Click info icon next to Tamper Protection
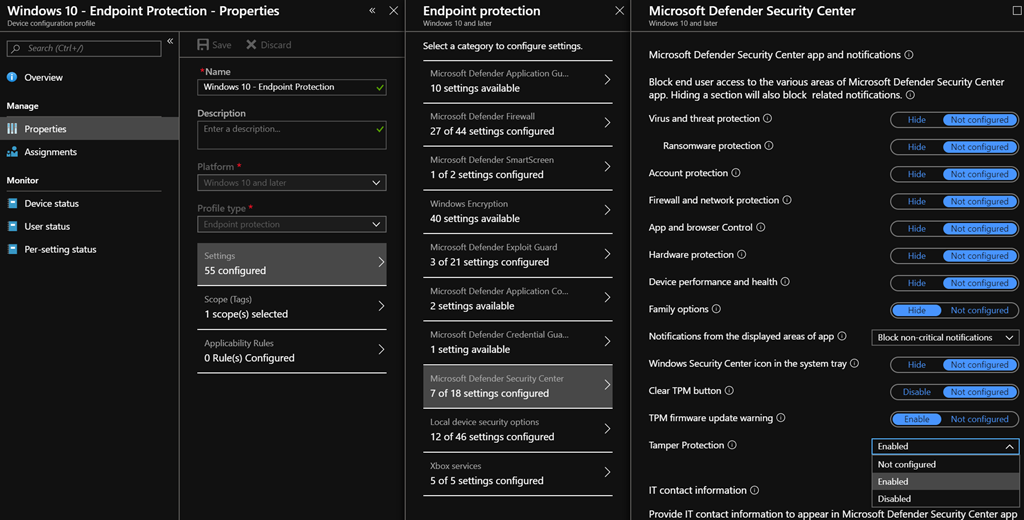This screenshot has width=1024, height=520. click(732, 446)
